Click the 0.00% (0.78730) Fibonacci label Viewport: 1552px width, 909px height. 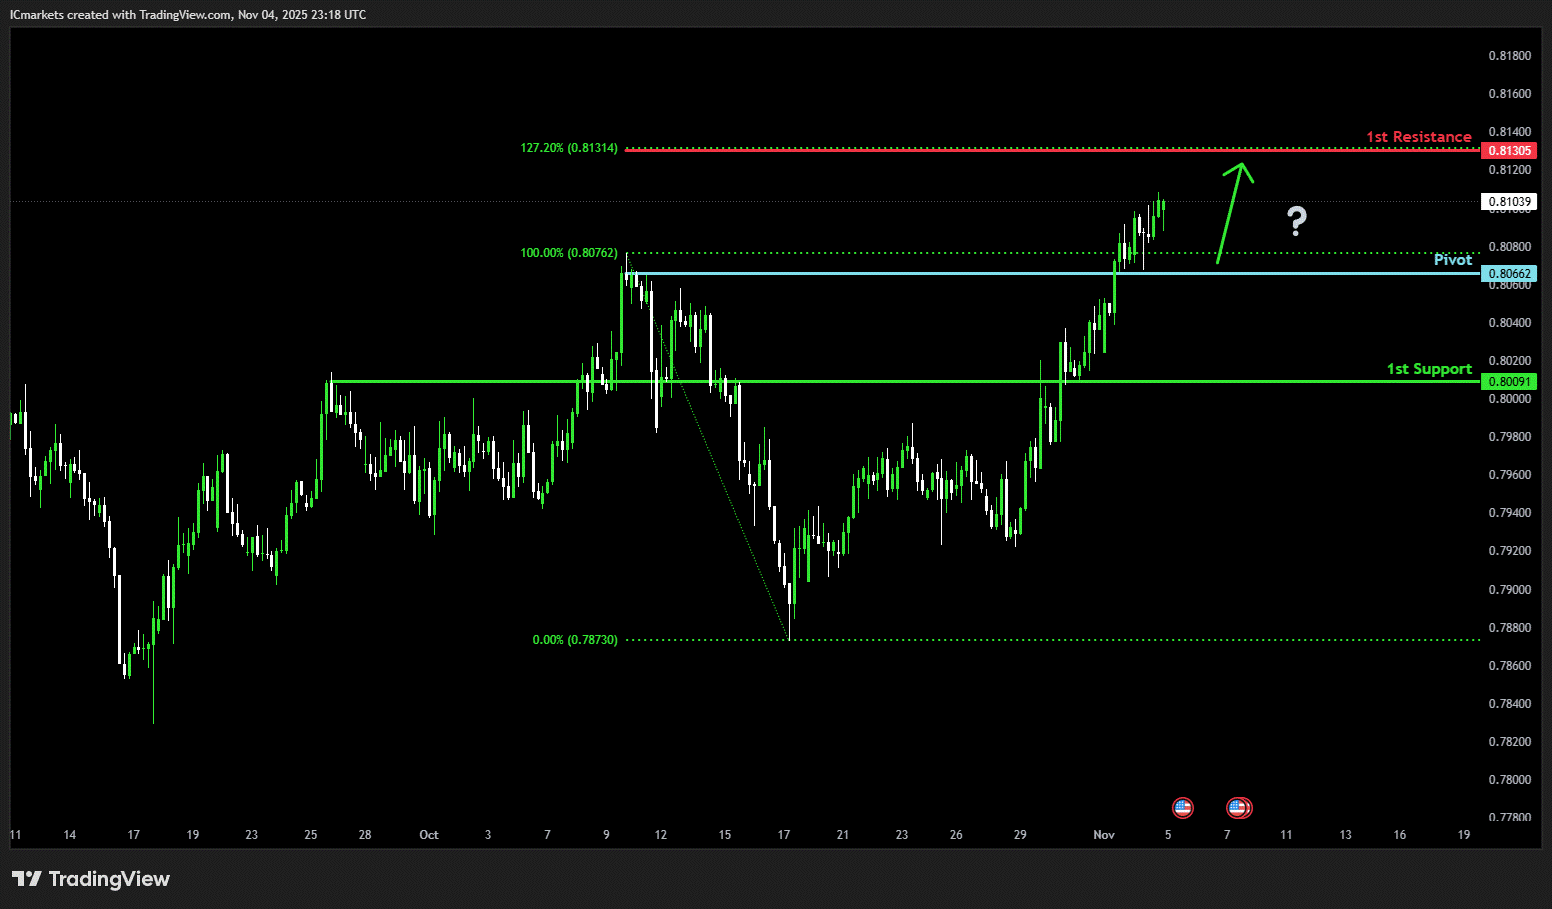[x=574, y=640]
